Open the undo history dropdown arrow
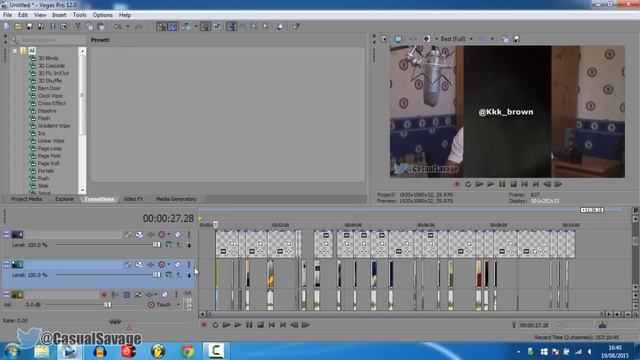Screen dimensions: 640x360 coord(128,27)
